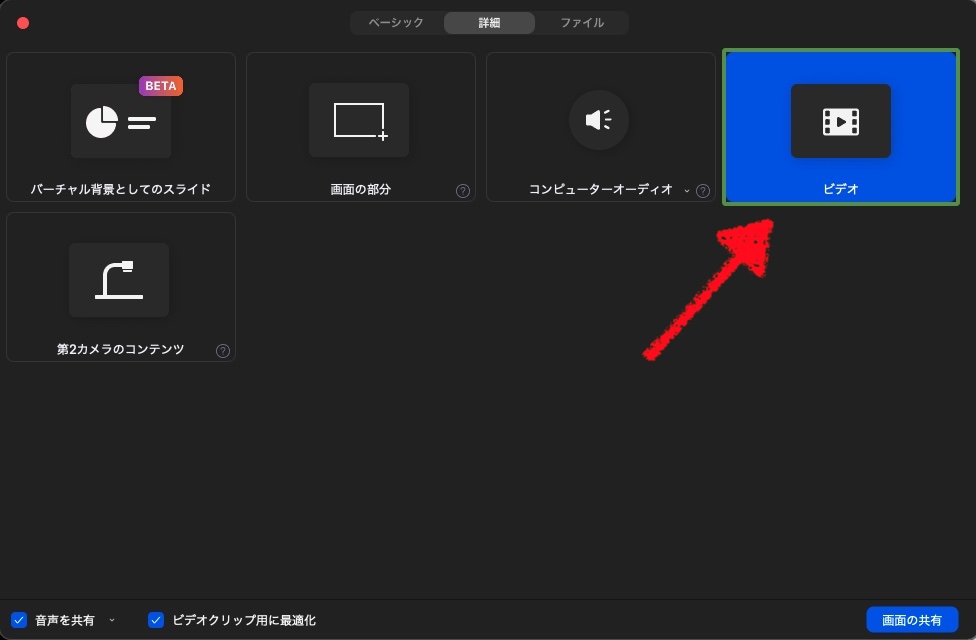976x640 pixels.
Task: Select 画面の部分 for partial screen sharing
Action: 360,120
